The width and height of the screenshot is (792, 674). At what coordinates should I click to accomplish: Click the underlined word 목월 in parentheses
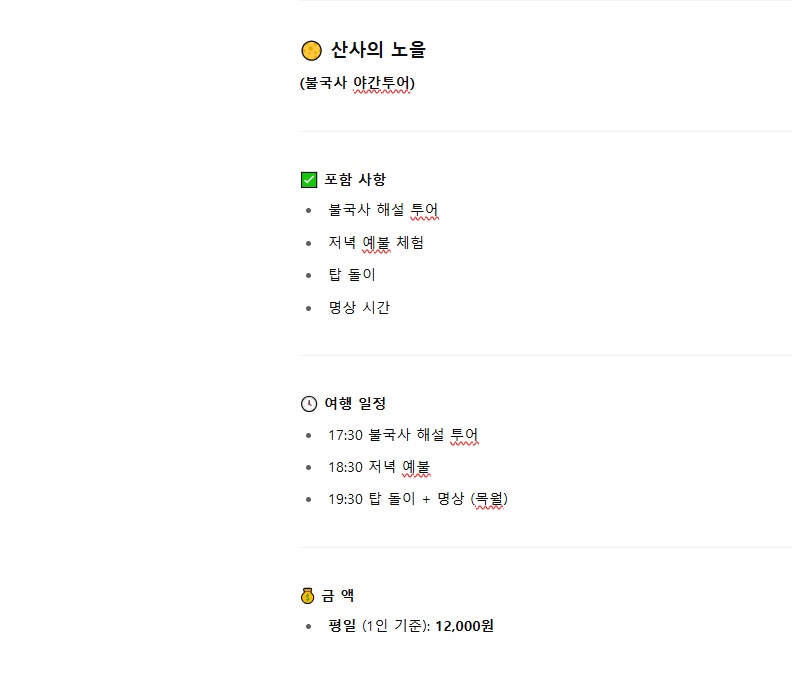point(489,499)
